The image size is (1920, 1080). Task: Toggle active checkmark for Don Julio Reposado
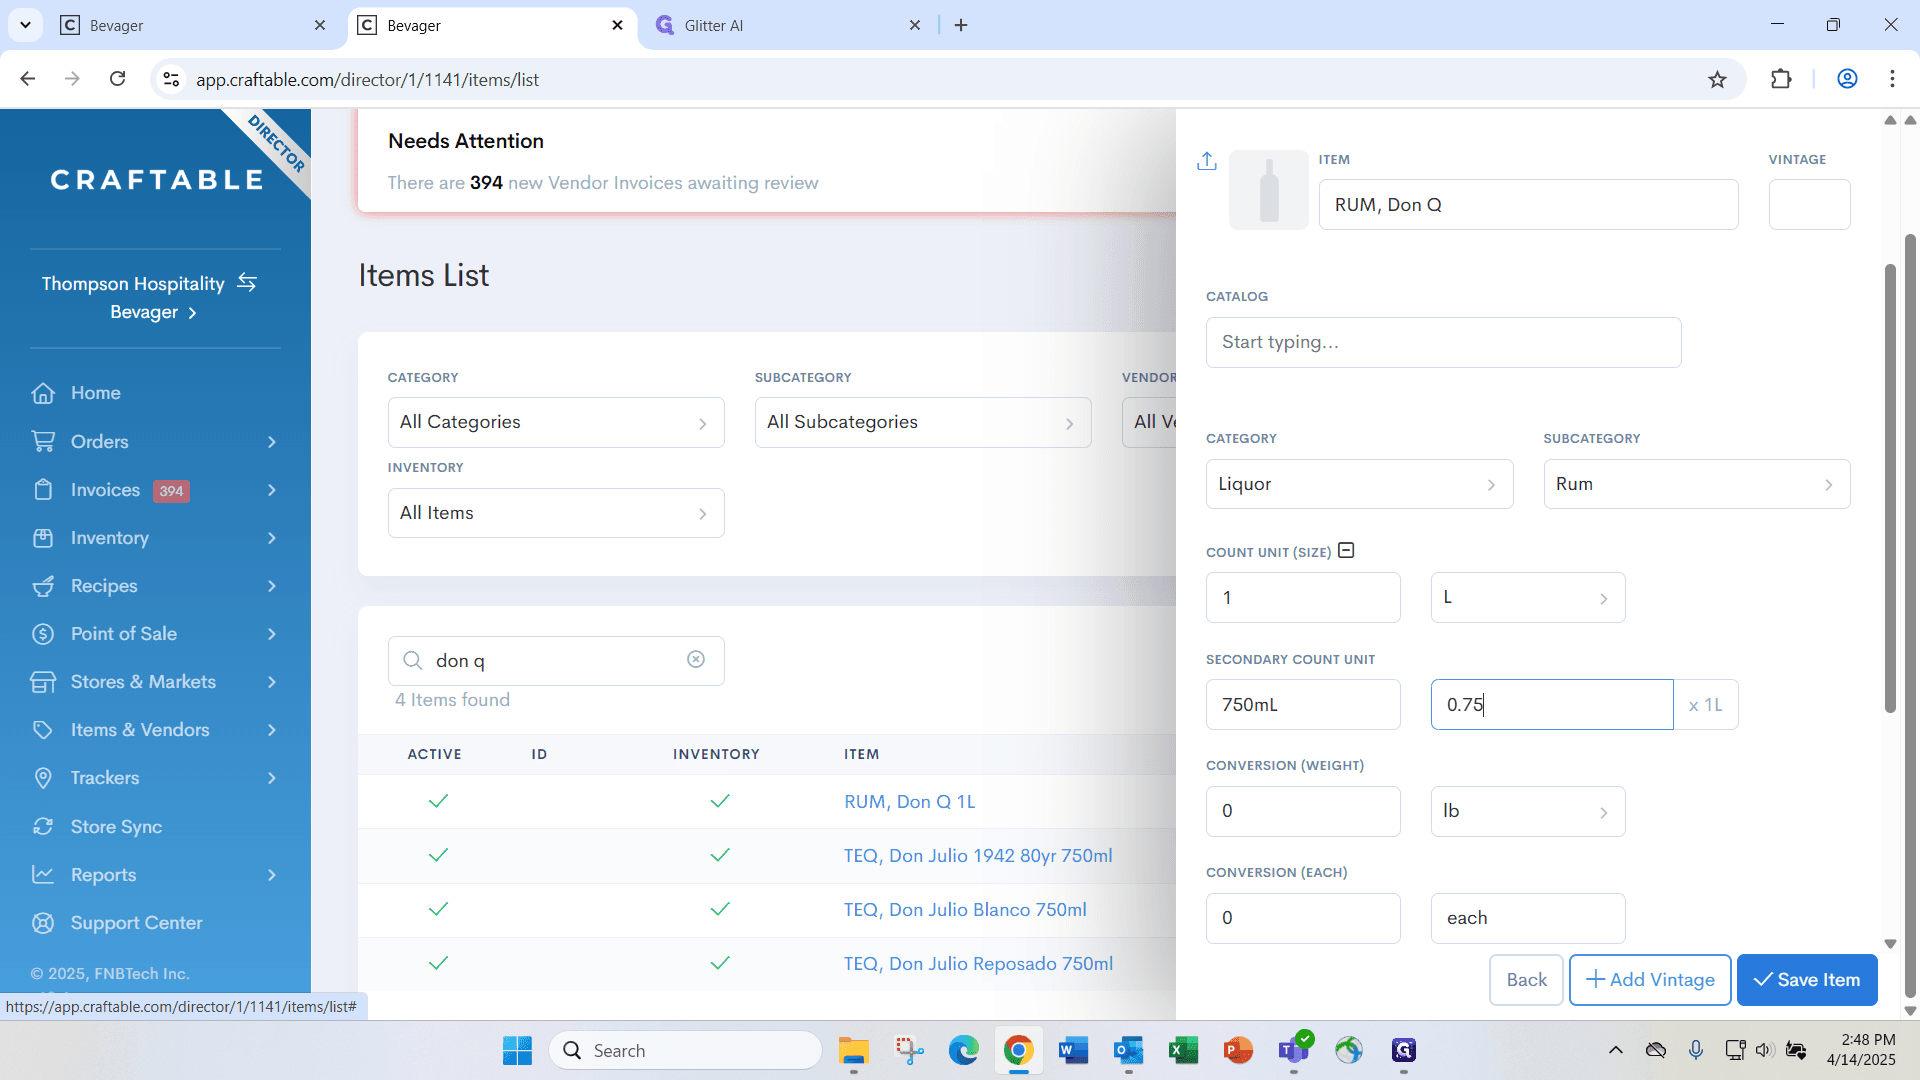(x=438, y=963)
